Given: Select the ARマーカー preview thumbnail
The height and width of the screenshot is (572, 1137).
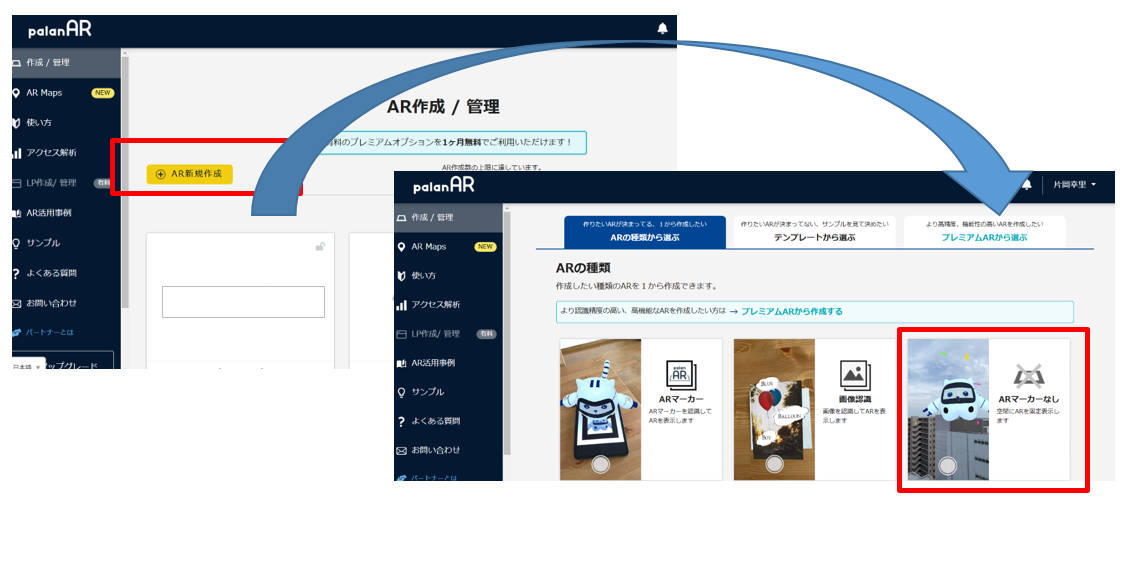Looking at the screenshot, I should tap(600, 410).
